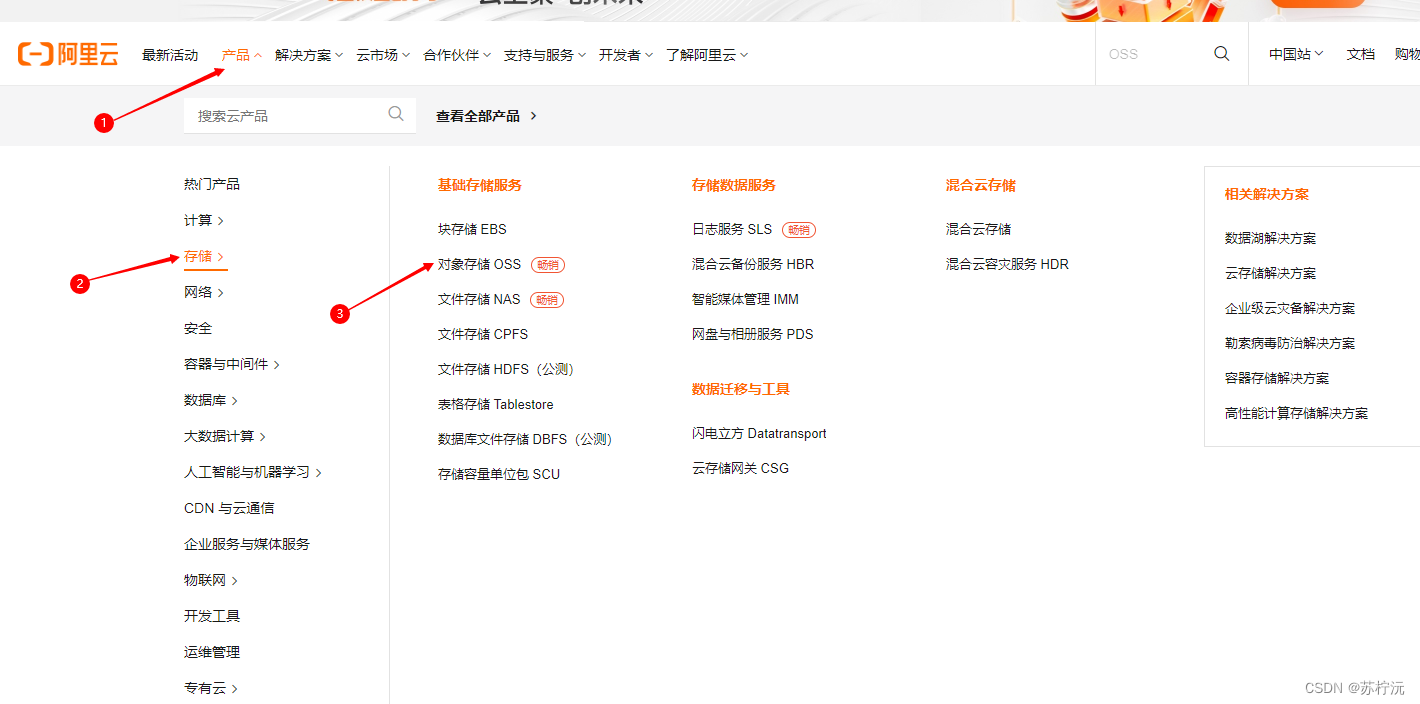Viewport: 1420px width, 704px height.
Task: Open 网盘与相册服务 PDS link
Action: (x=753, y=334)
